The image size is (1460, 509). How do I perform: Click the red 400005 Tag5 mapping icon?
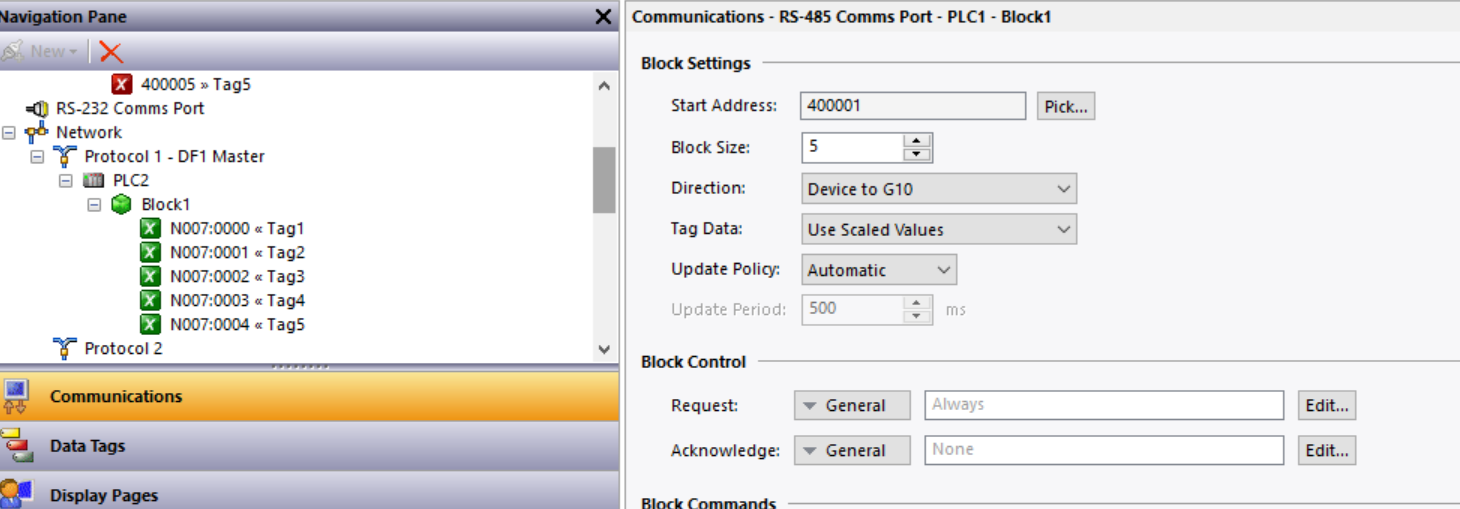click(122, 84)
